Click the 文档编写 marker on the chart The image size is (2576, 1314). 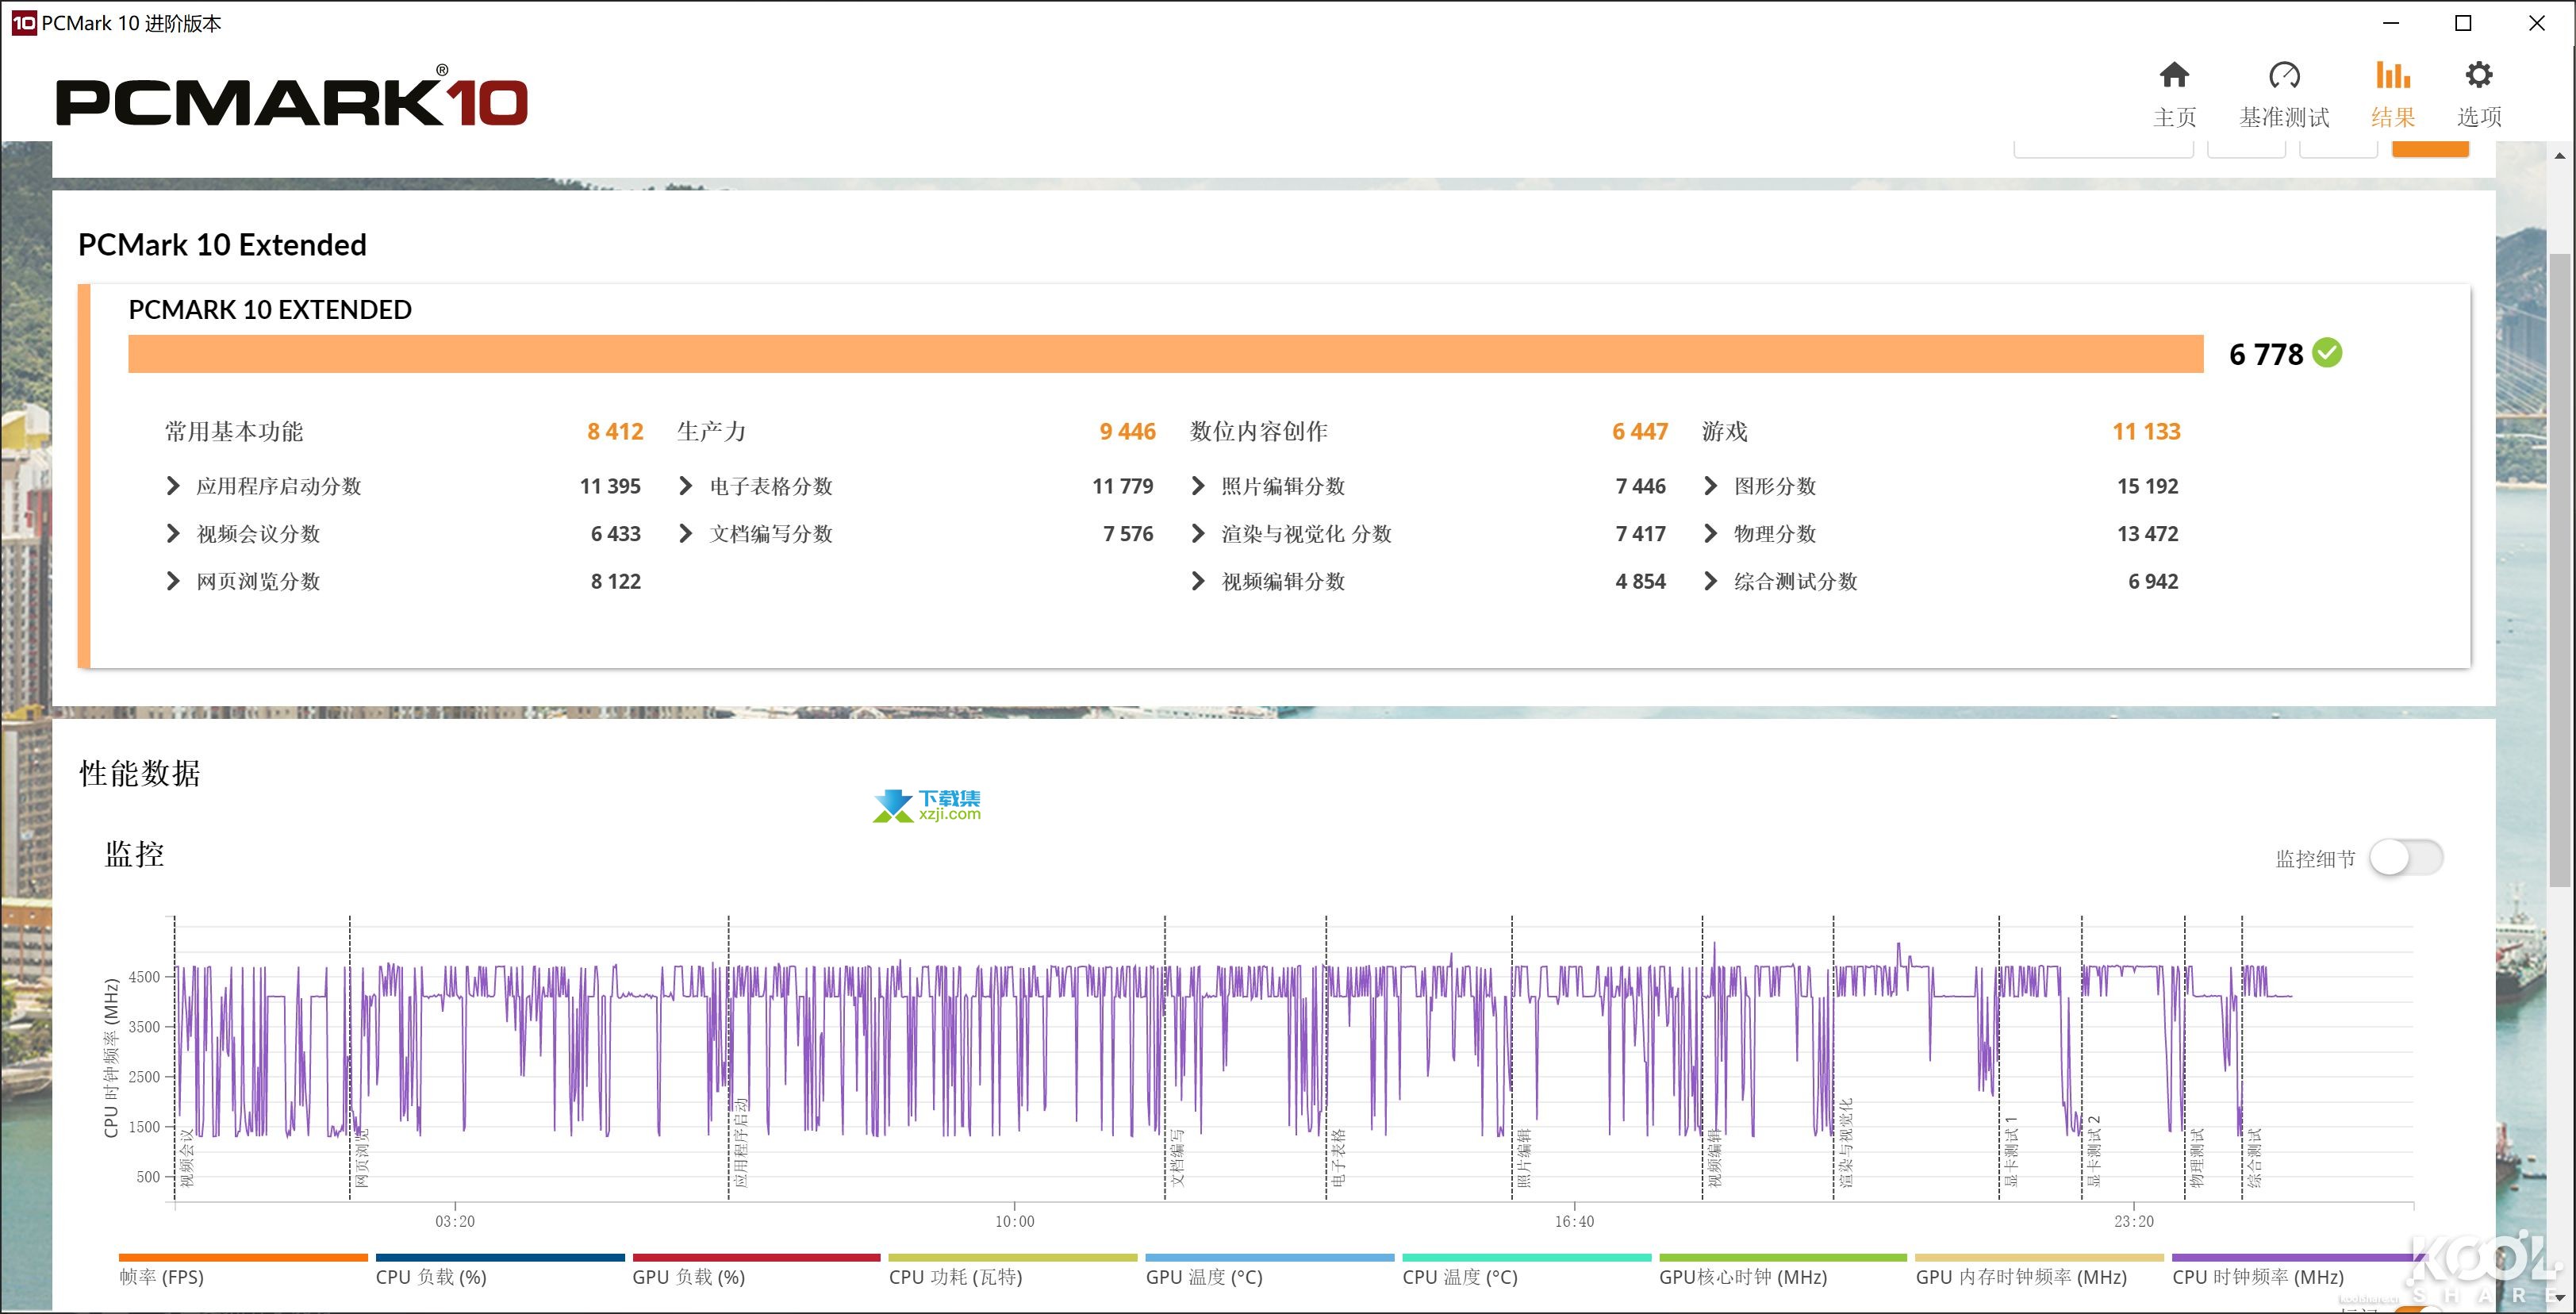(x=1177, y=1158)
